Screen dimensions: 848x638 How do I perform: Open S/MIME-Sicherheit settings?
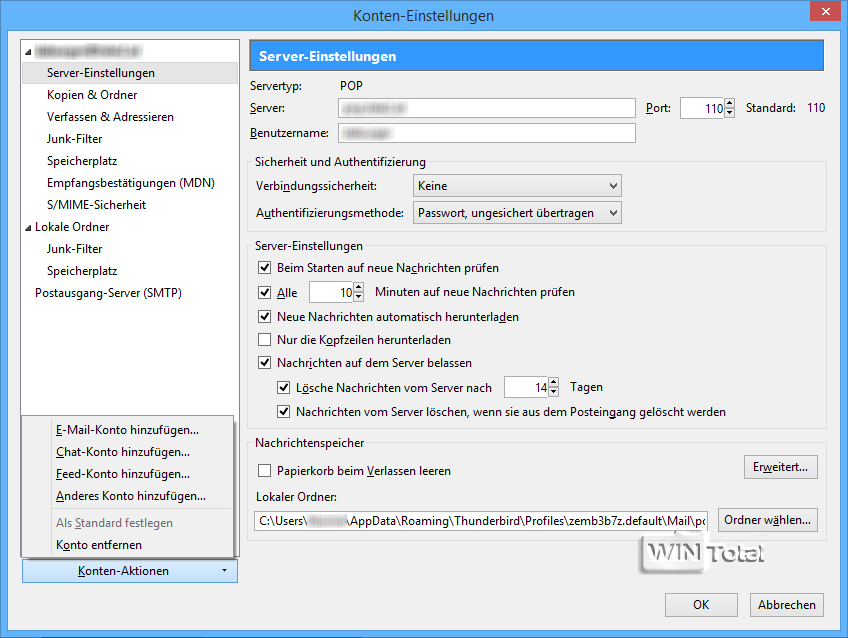point(96,205)
